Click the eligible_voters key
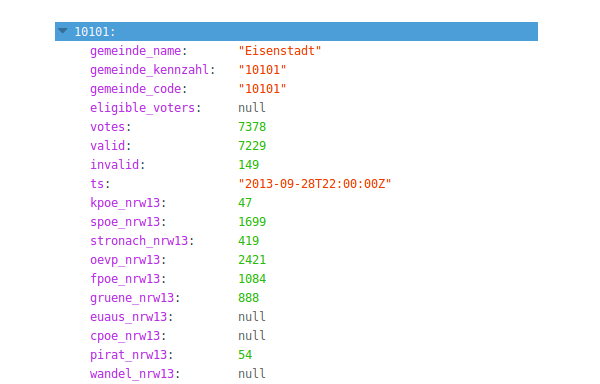Image resolution: width=600 pixels, height=384 pixels. [x=142, y=108]
